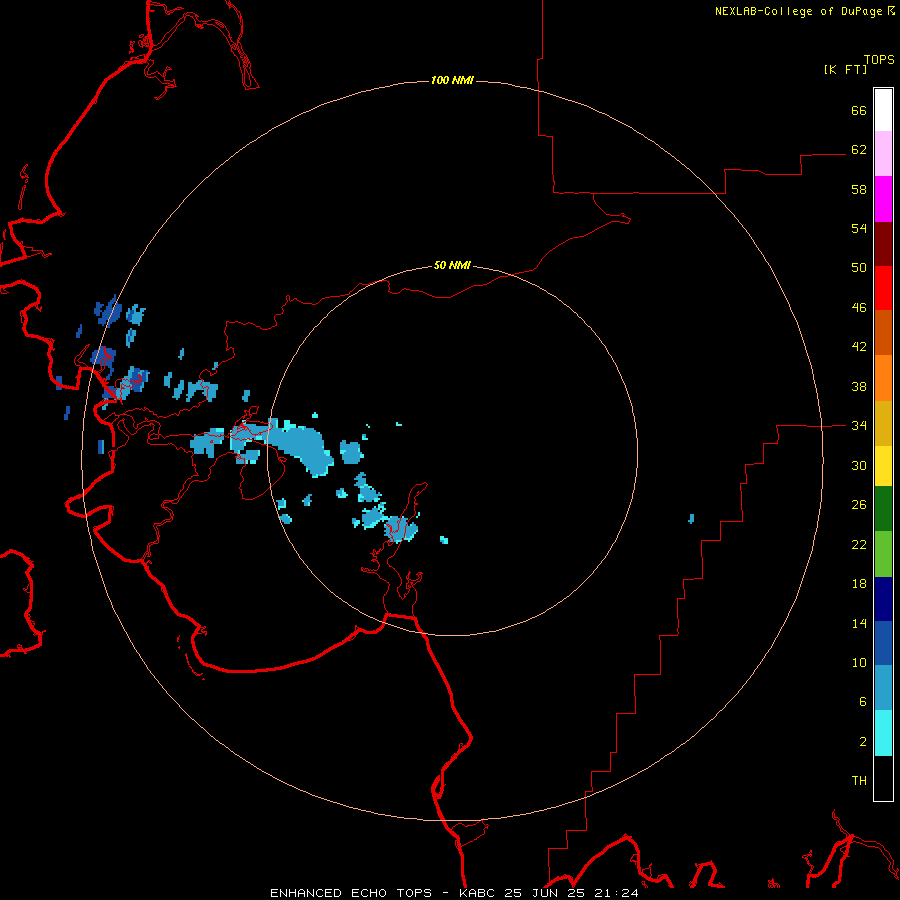Pick the yellow legend swatch
The image size is (900, 900).
click(883, 466)
